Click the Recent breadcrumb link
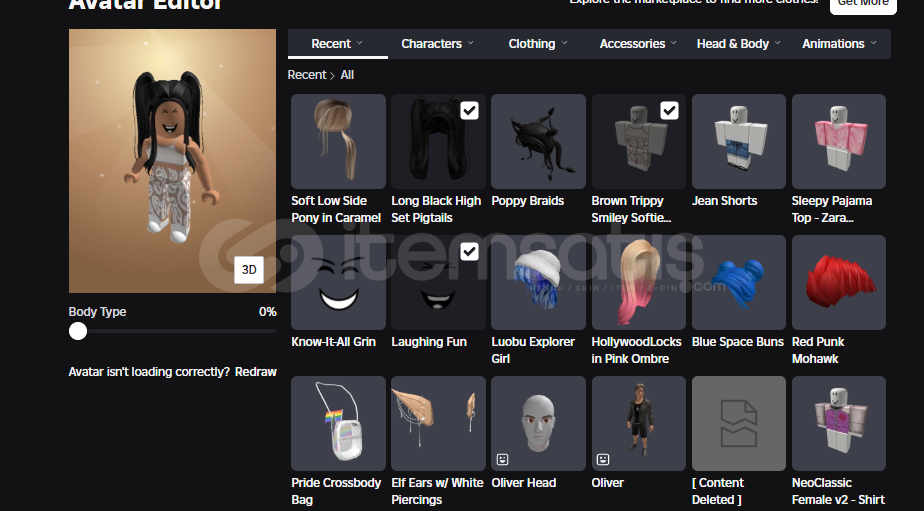924x511 pixels. 306,75
